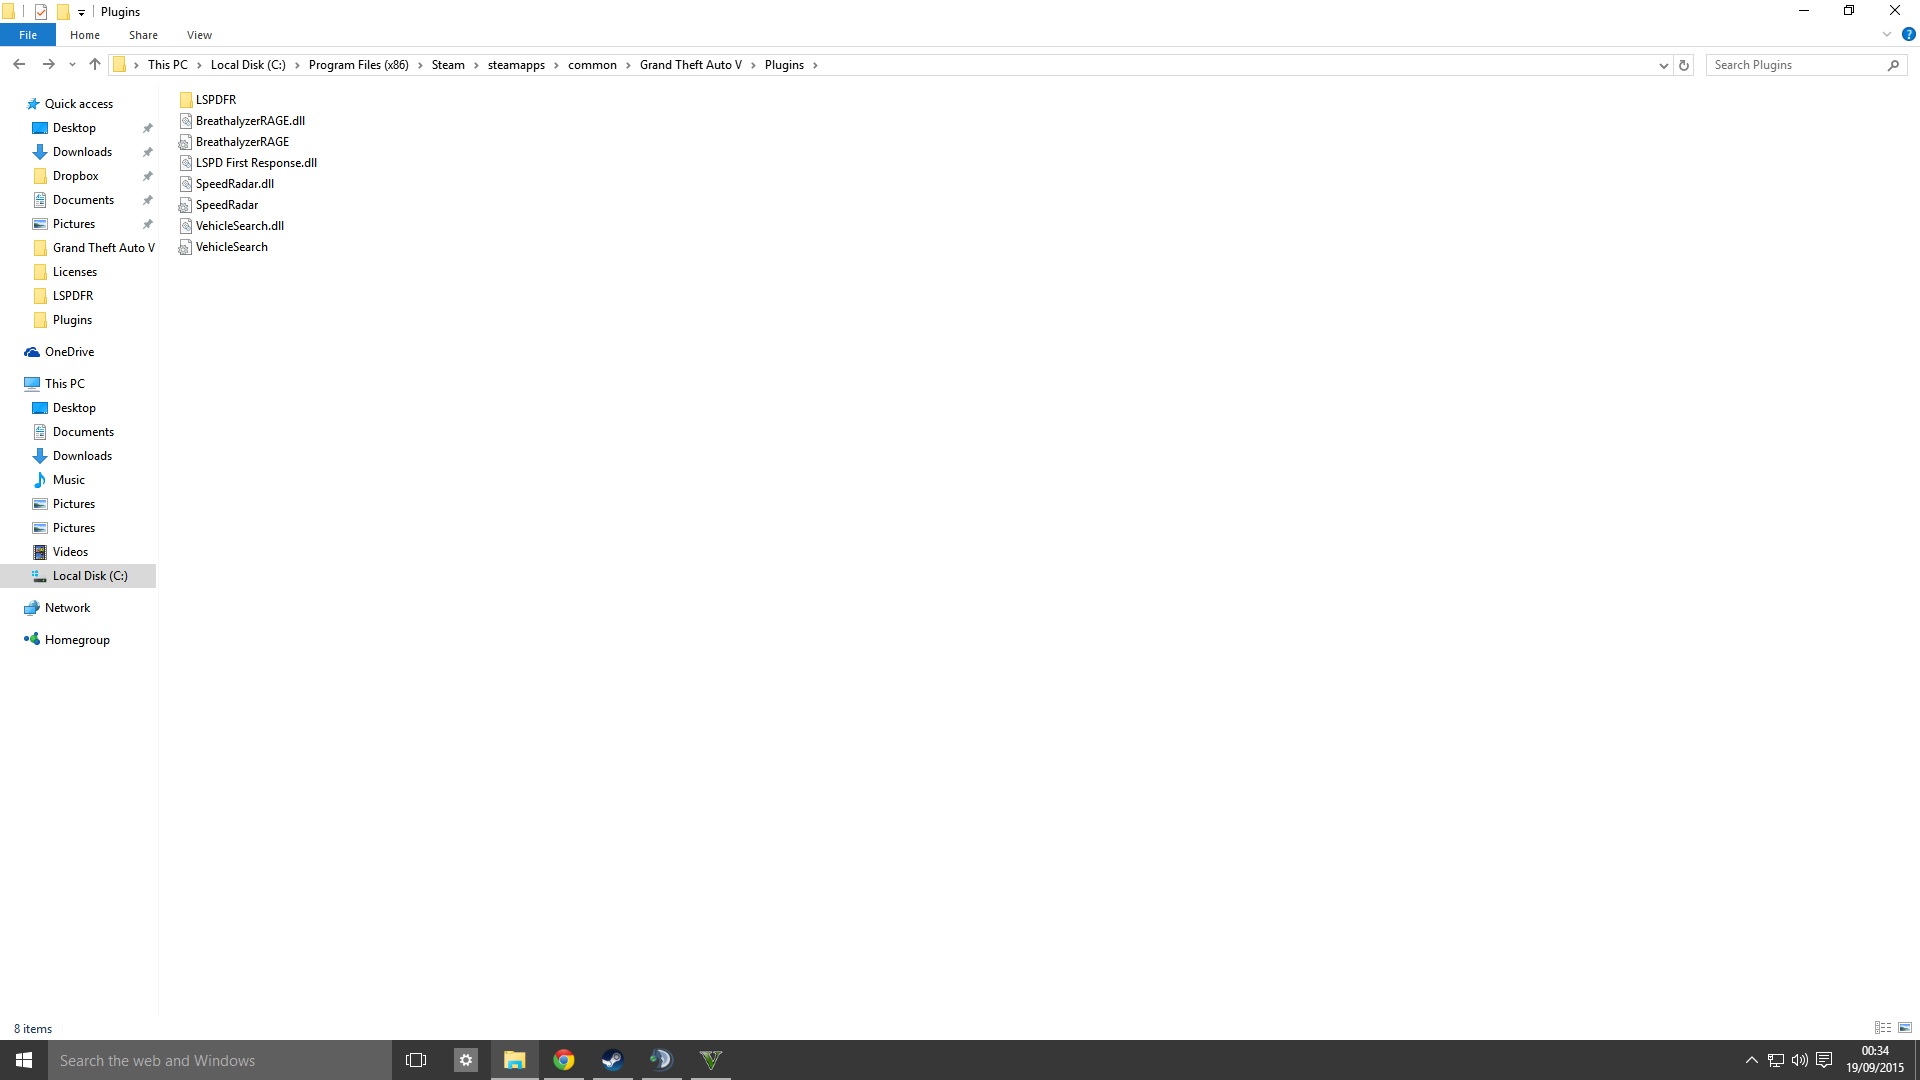This screenshot has width=1920, height=1080.
Task: Open the Help question mark icon
Action: click(1908, 35)
